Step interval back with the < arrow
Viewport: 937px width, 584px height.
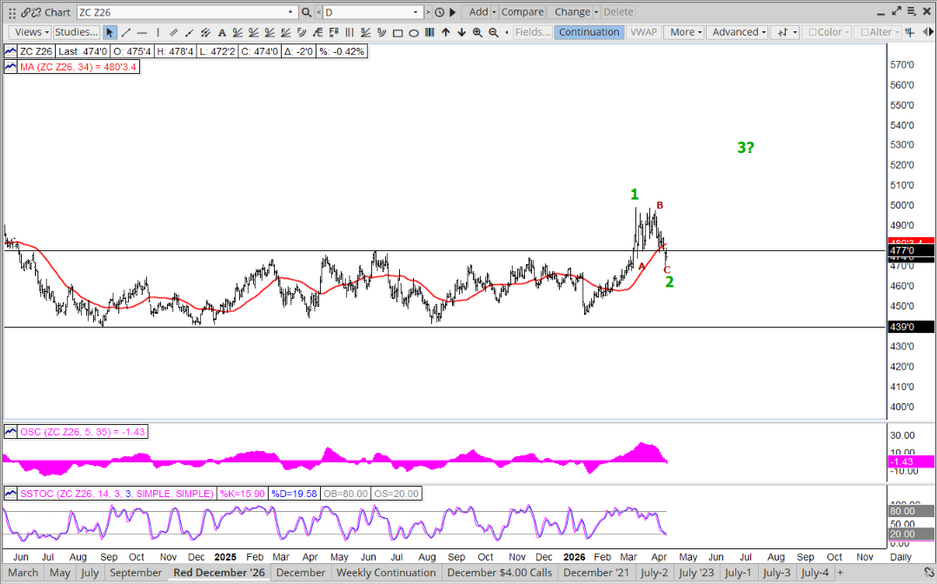pyautogui.click(x=319, y=12)
